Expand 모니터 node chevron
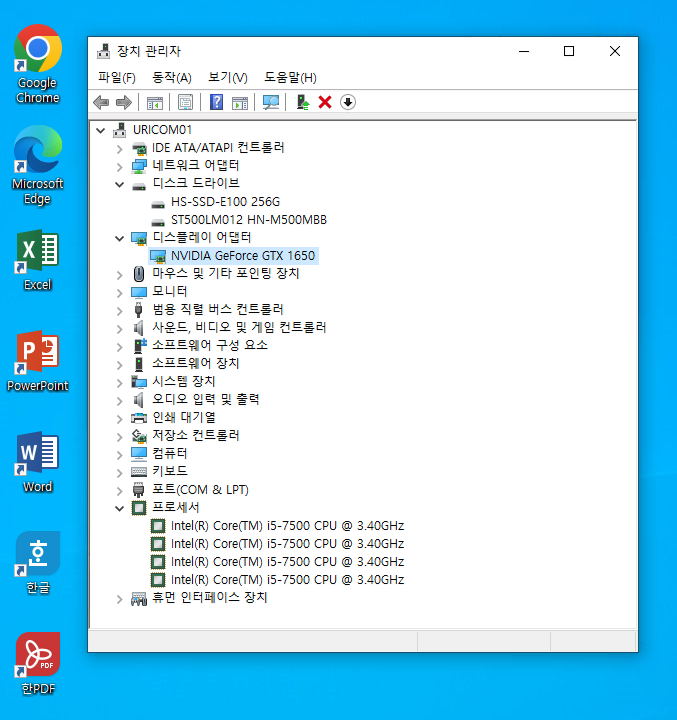The image size is (677, 720). [119, 292]
